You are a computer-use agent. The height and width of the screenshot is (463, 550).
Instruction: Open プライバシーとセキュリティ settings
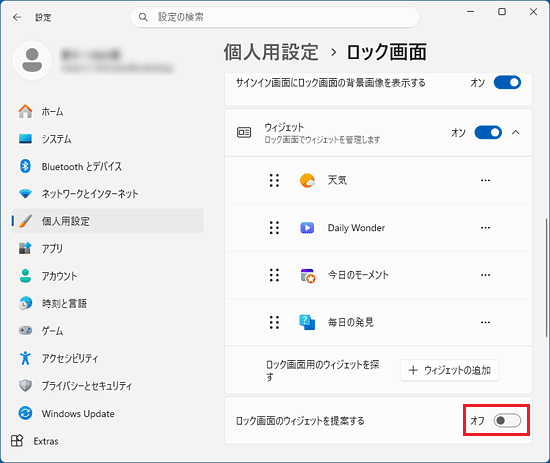point(108,385)
